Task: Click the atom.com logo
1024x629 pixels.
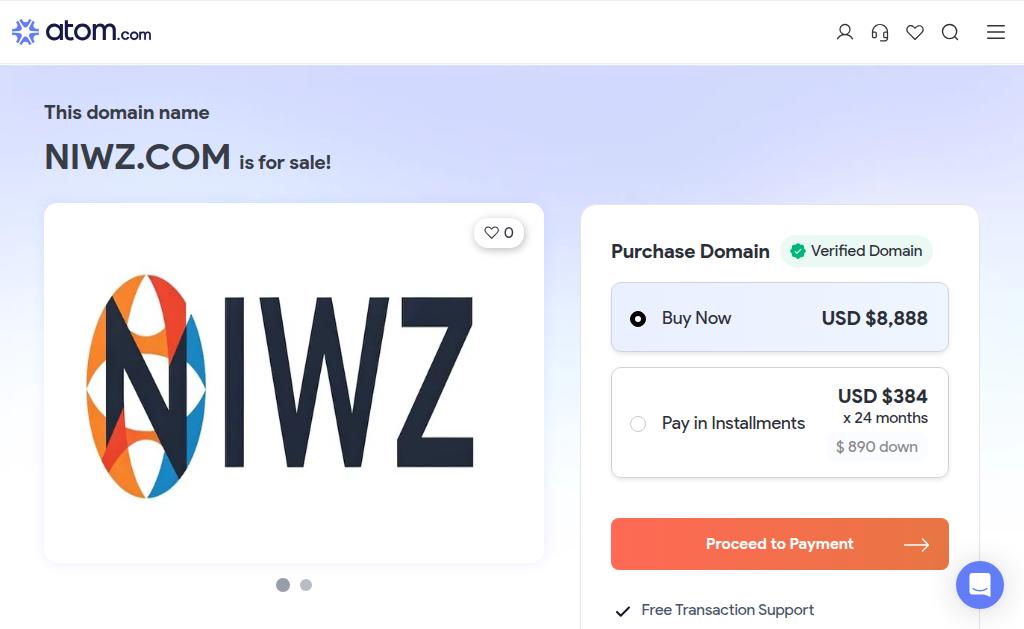Action: (x=82, y=31)
